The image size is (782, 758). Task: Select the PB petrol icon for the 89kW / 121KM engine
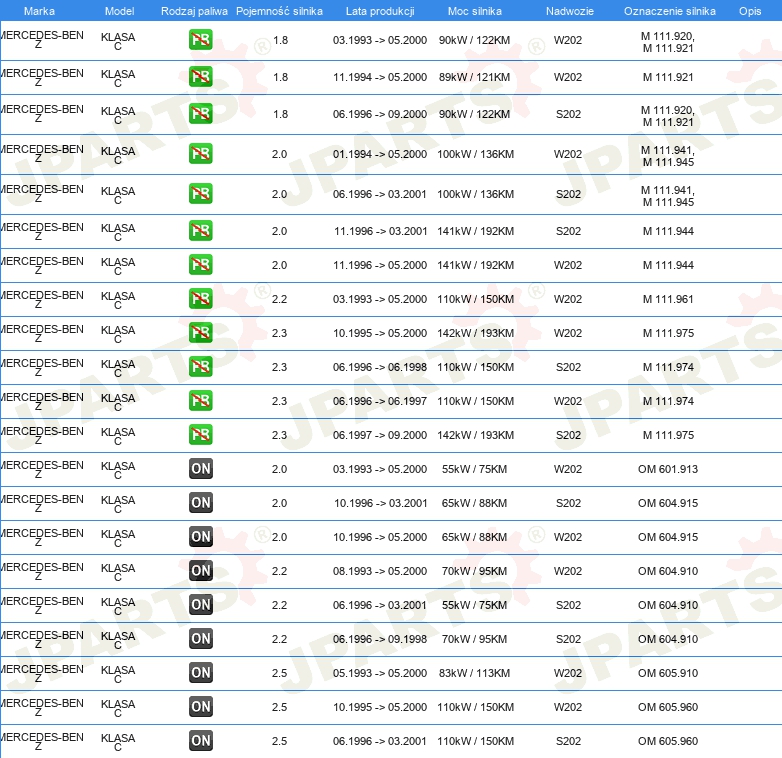201,77
